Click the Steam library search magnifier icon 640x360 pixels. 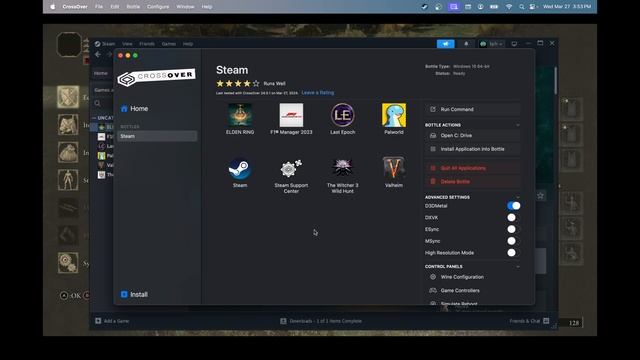coord(98,103)
